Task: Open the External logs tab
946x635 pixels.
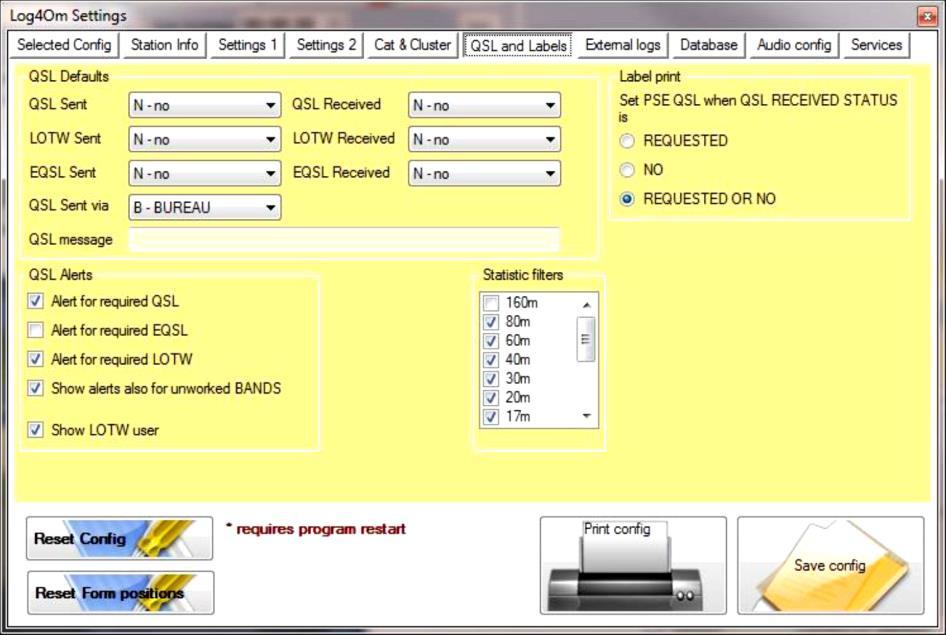Action: 623,45
